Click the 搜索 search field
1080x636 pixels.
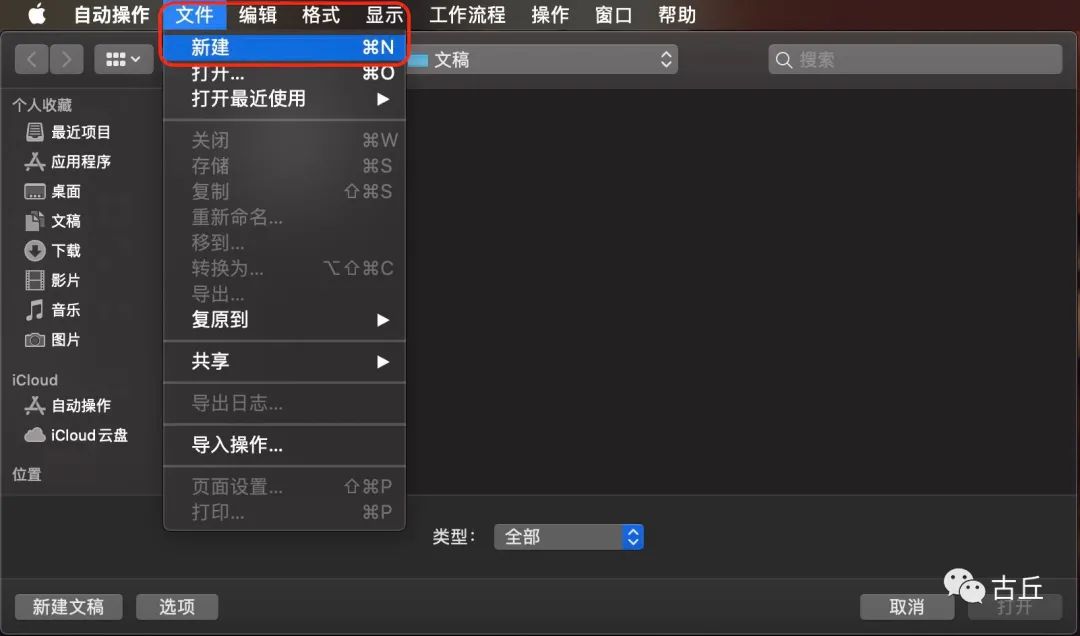915,60
